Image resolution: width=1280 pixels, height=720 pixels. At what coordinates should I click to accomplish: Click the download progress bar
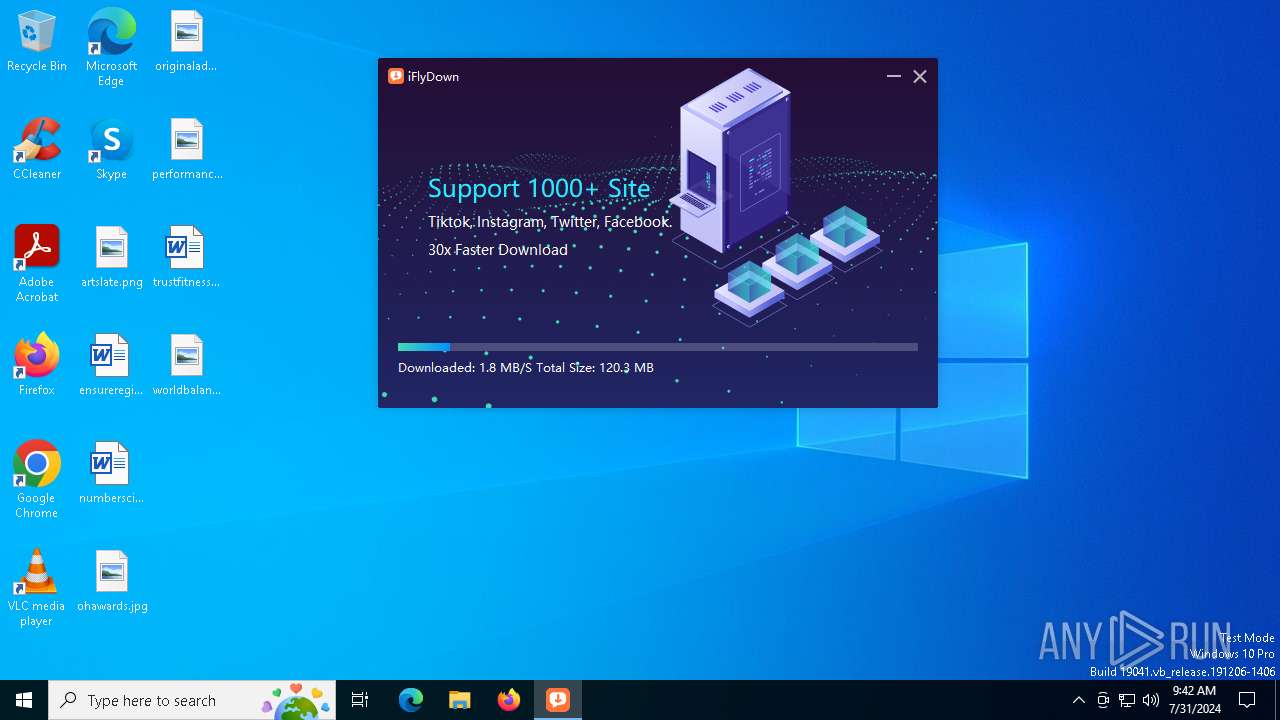(658, 347)
